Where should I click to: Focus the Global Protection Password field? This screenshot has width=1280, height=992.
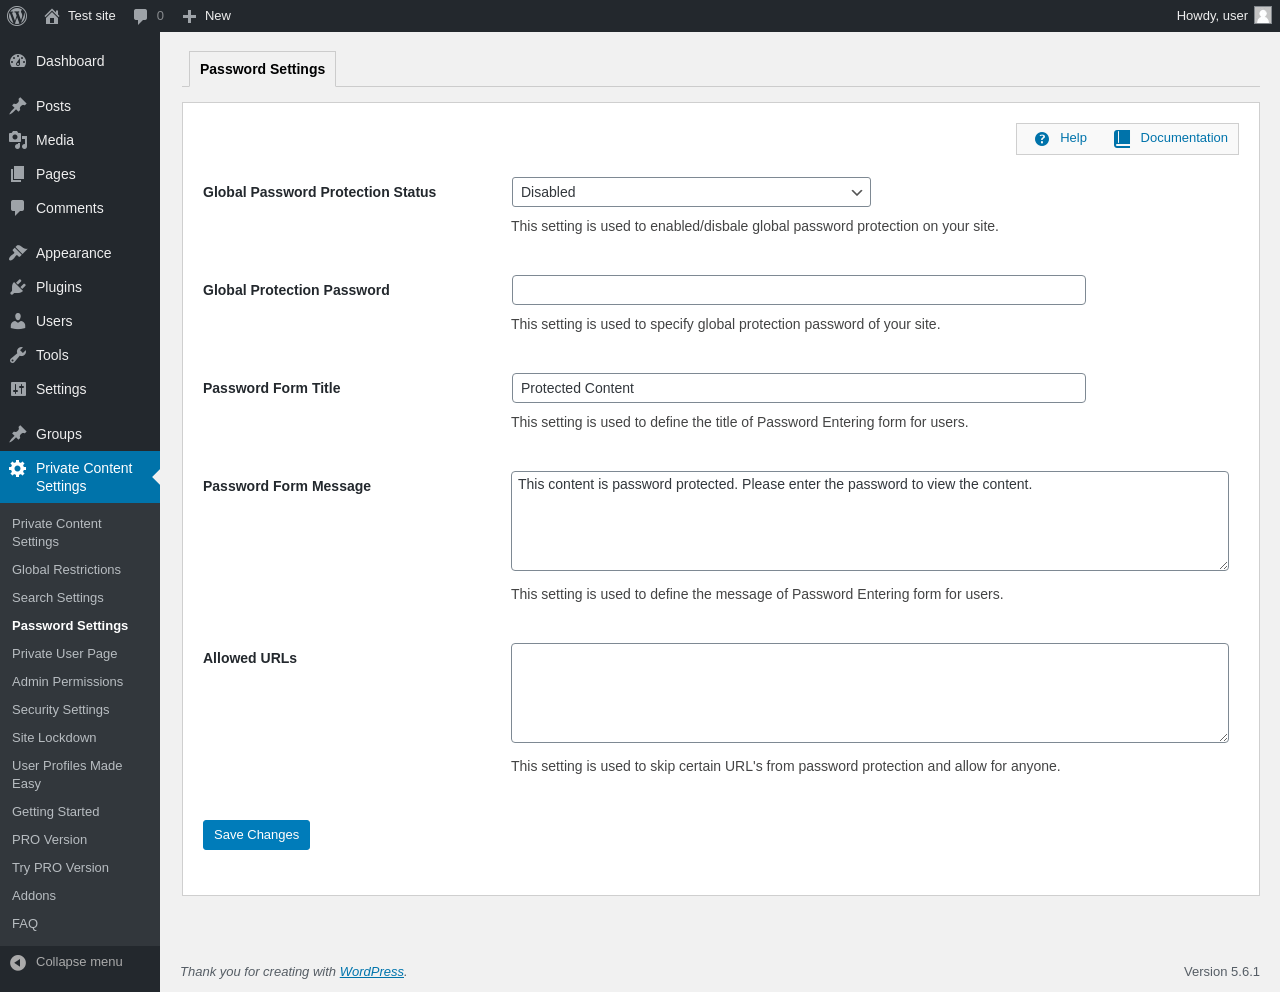coord(798,290)
